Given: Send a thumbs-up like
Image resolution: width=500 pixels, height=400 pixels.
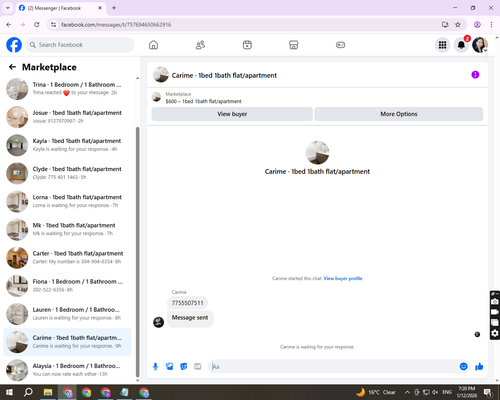Looking at the screenshot, I should pos(479,367).
